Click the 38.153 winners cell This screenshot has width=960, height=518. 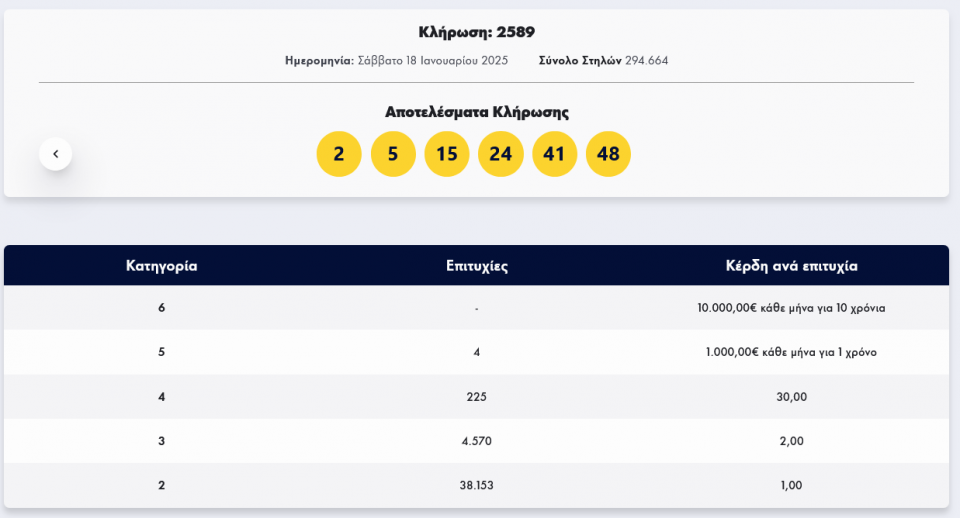click(477, 485)
